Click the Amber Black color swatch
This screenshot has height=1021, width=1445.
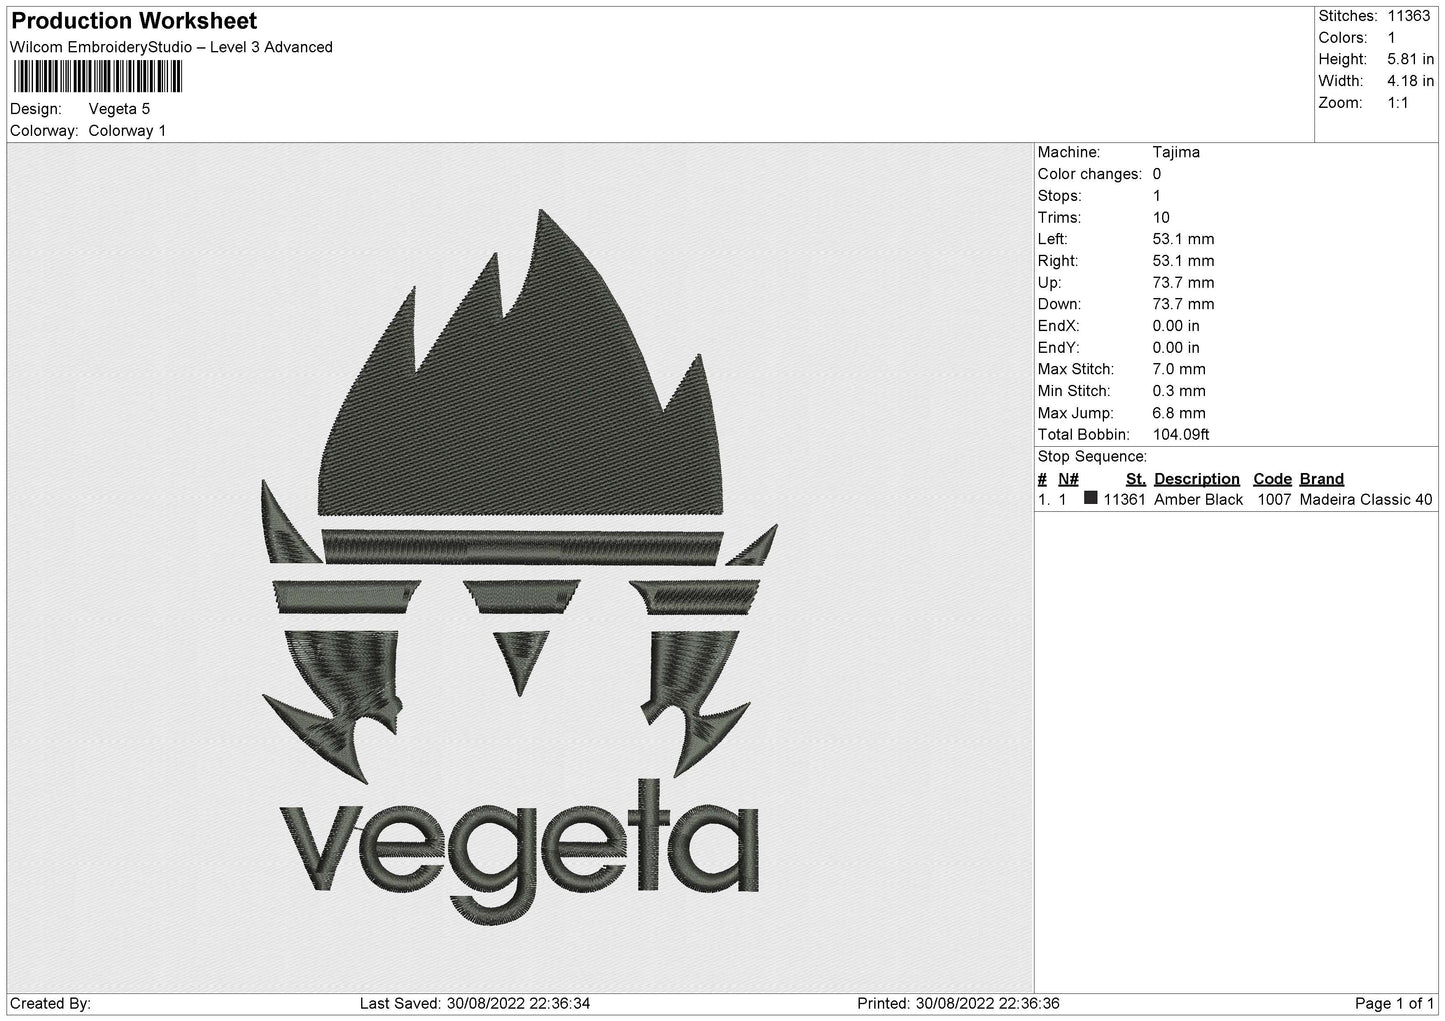(x=1091, y=498)
